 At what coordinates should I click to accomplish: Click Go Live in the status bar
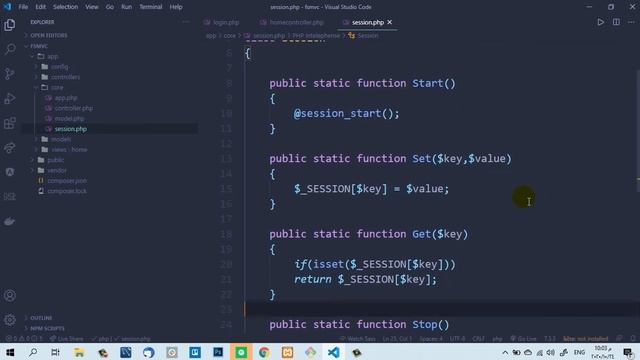click(x=523, y=339)
